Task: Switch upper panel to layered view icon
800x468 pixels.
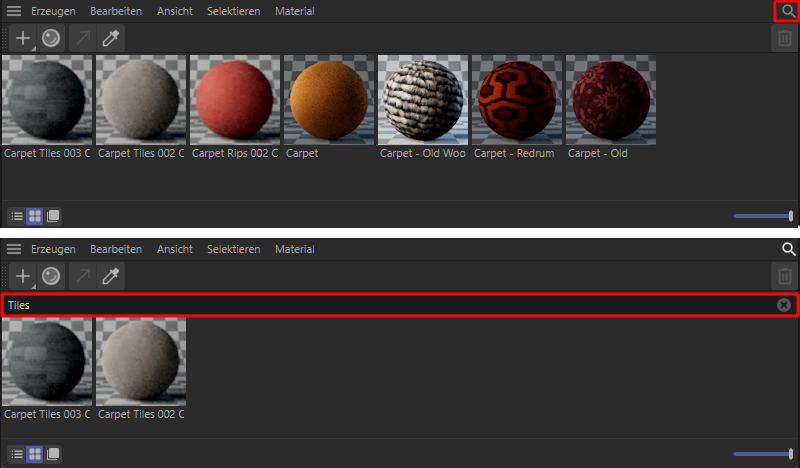Action: [53, 216]
